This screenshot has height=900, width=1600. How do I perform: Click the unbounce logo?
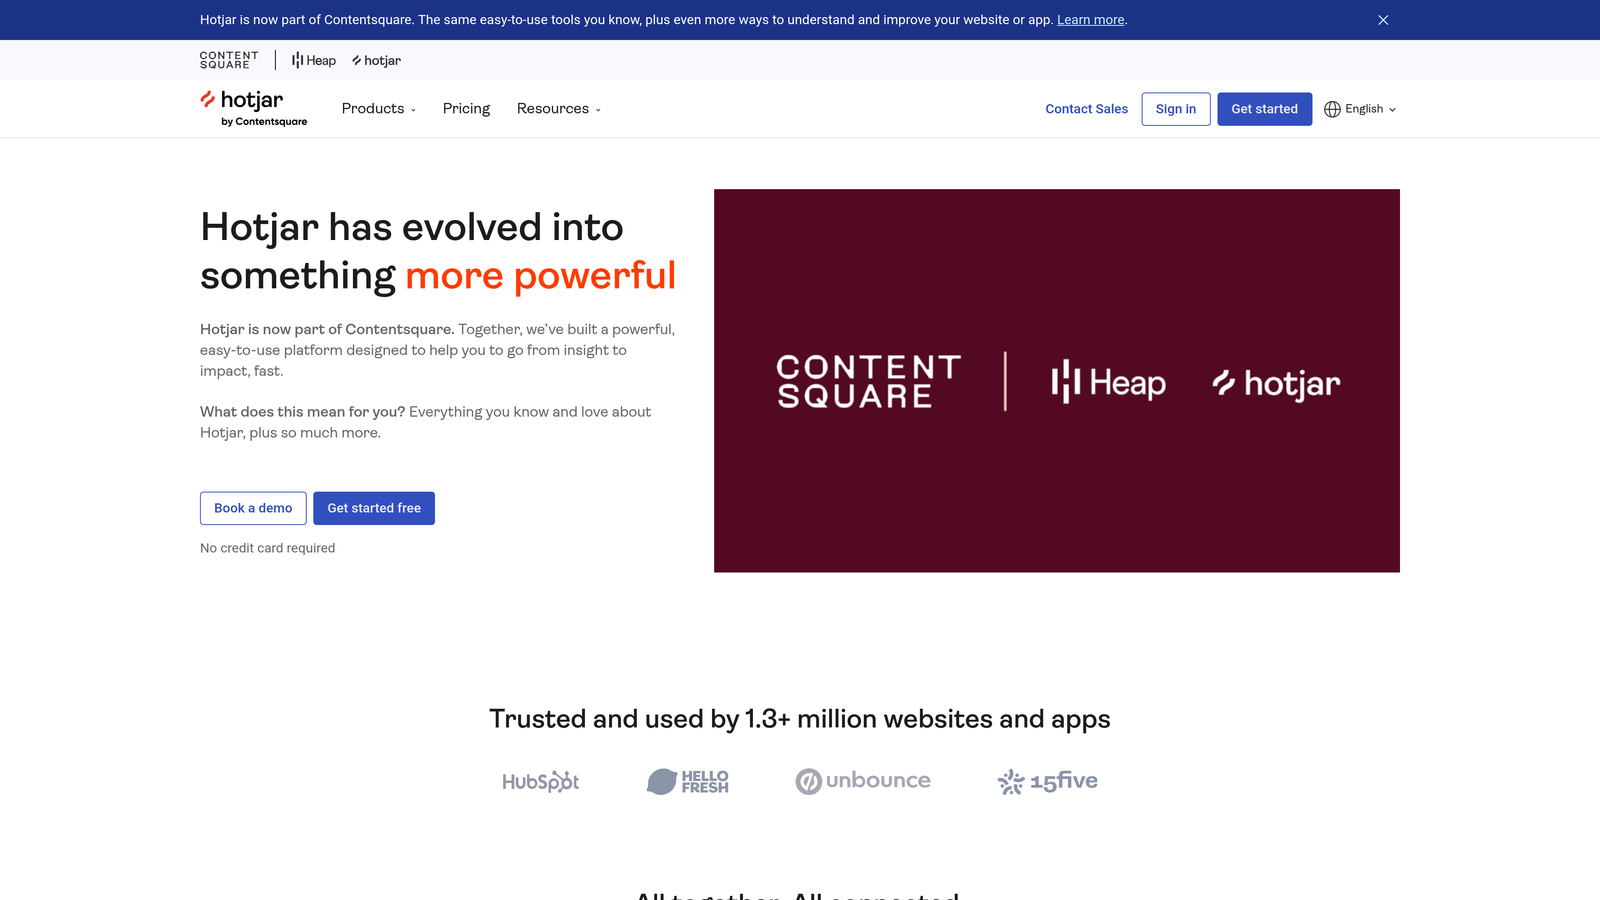coord(862,781)
